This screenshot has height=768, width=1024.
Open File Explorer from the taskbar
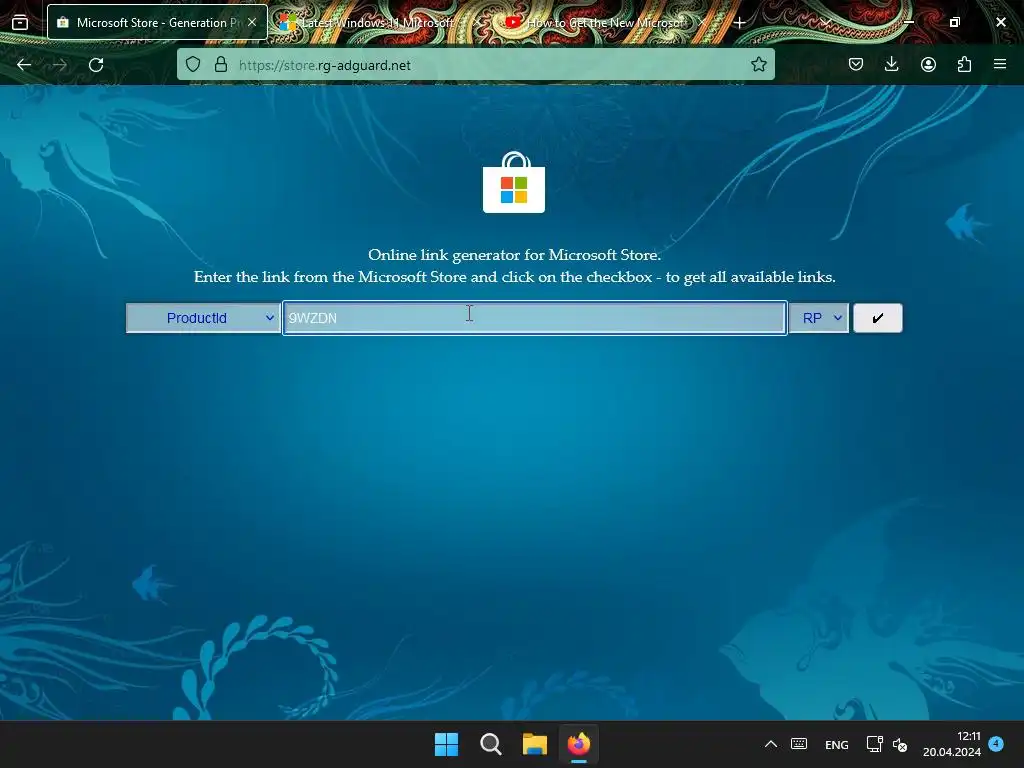tap(535, 744)
